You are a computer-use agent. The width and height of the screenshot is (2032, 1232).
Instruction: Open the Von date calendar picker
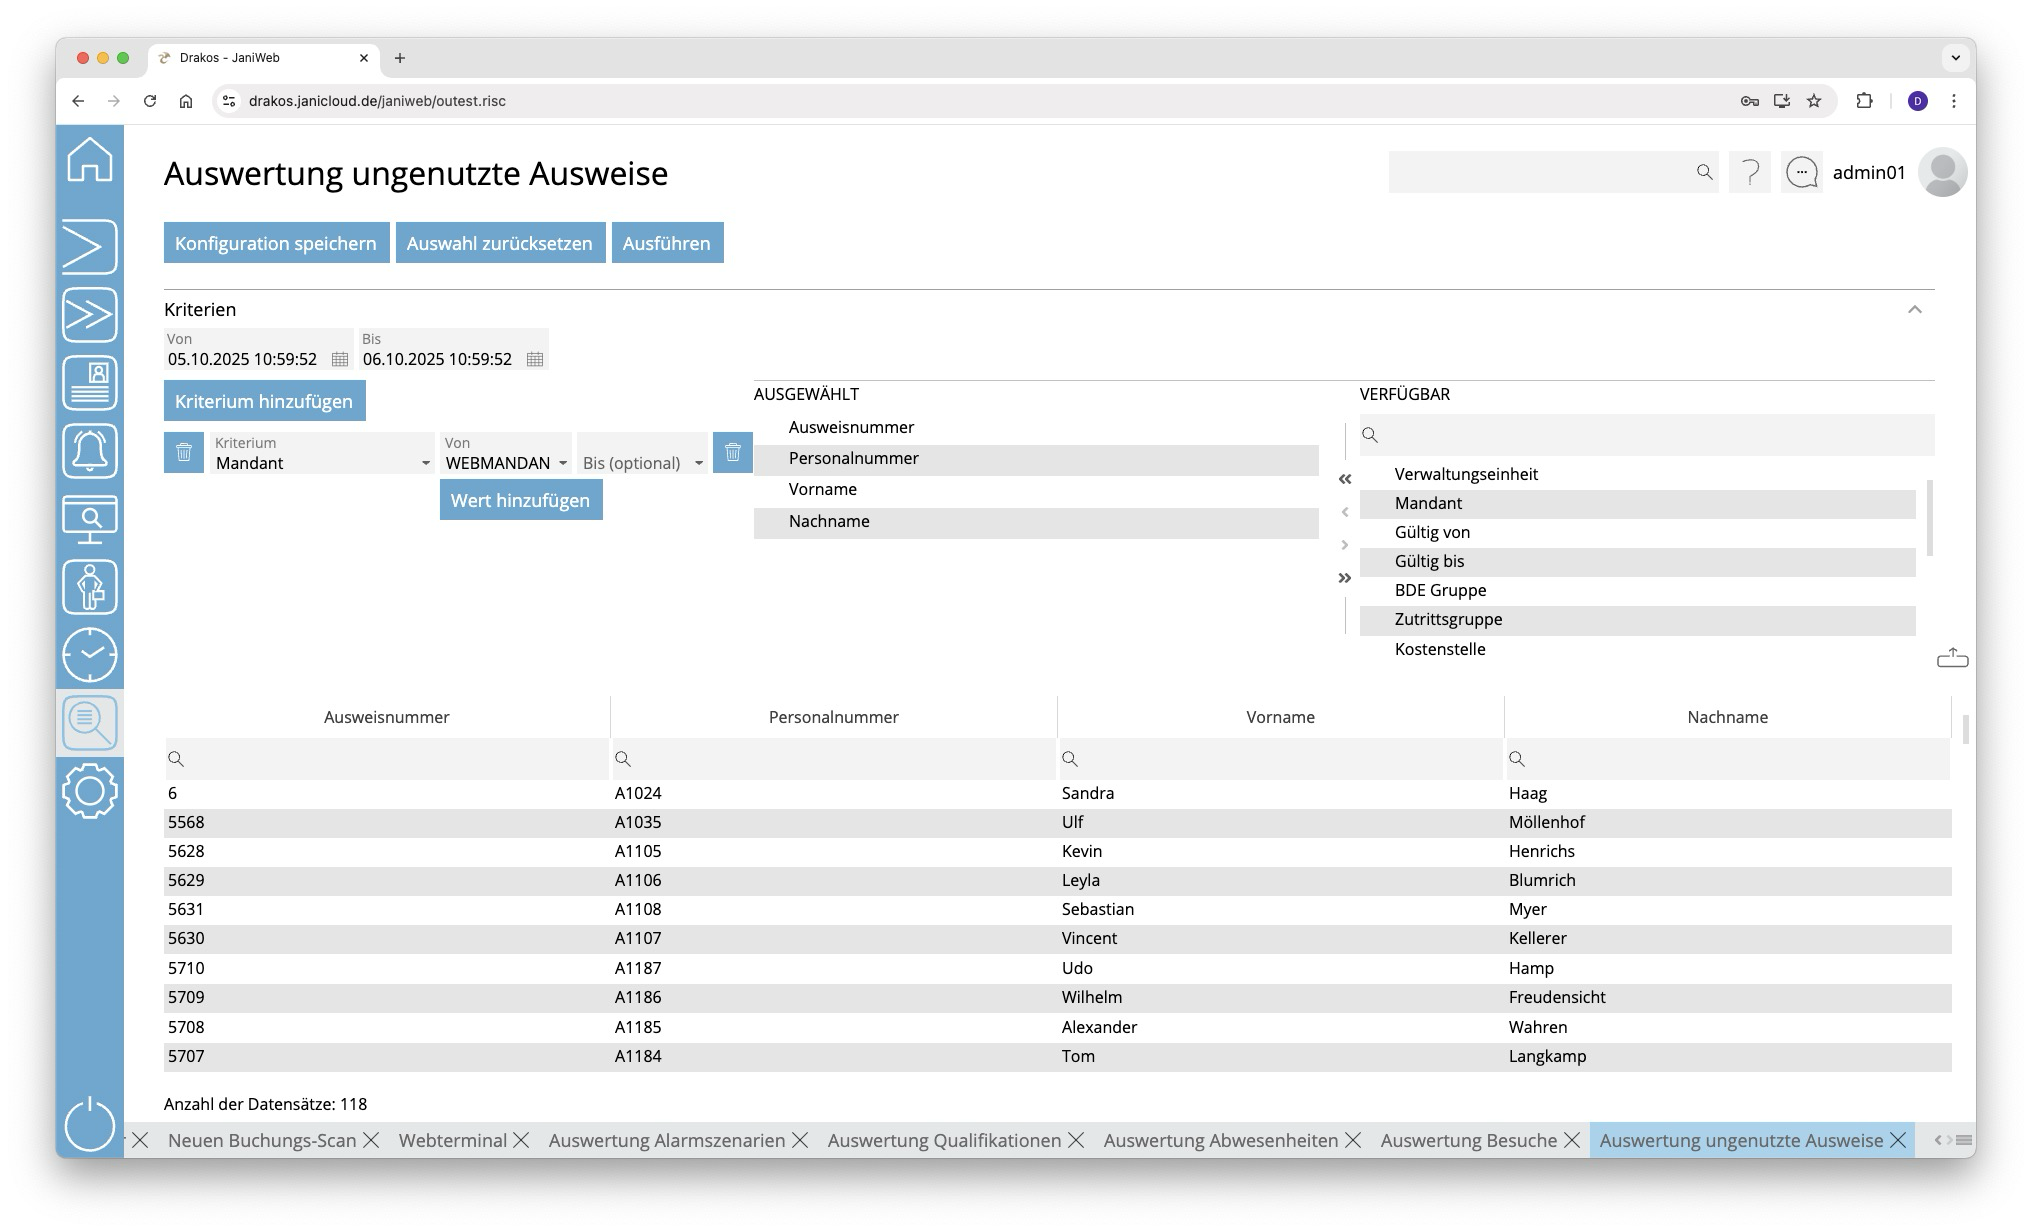tap(340, 359)
